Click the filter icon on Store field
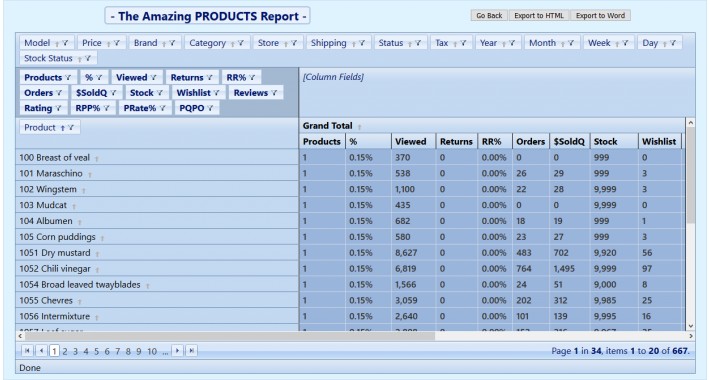Viewport: 710px width, 380px height. [x=294, y=43]
